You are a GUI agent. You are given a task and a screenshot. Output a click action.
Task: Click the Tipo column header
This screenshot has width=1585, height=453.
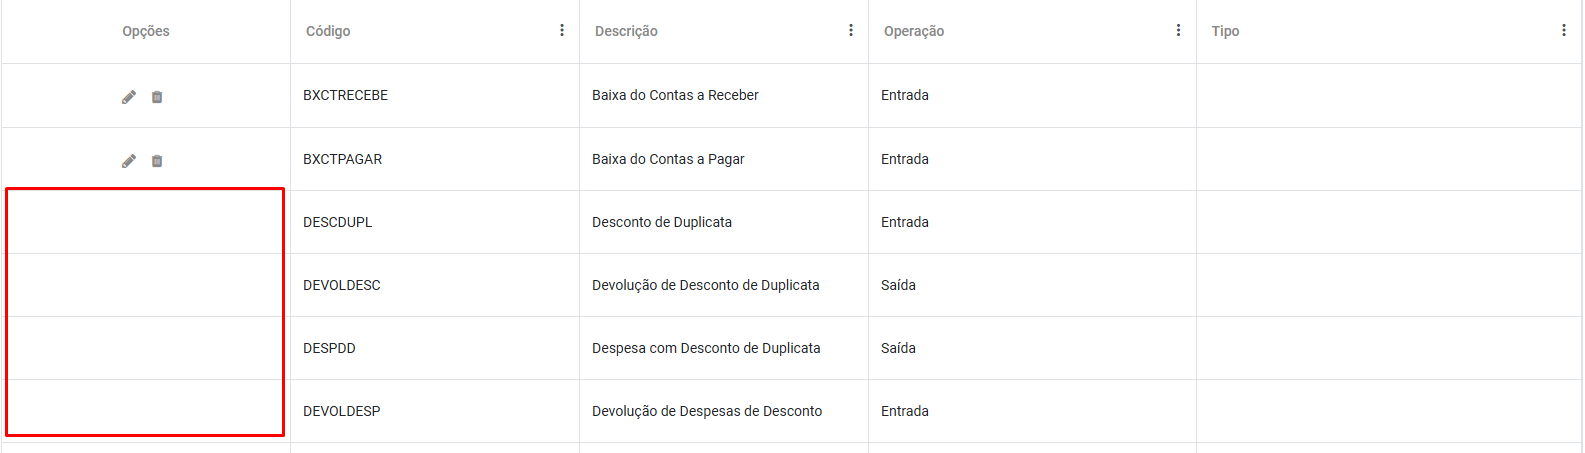[1225, 31]
